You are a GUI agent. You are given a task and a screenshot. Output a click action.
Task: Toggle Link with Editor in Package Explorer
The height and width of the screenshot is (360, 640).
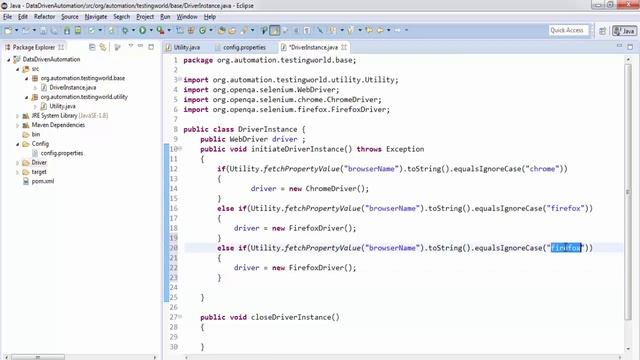pyautogui.click(x=103, y=47)
